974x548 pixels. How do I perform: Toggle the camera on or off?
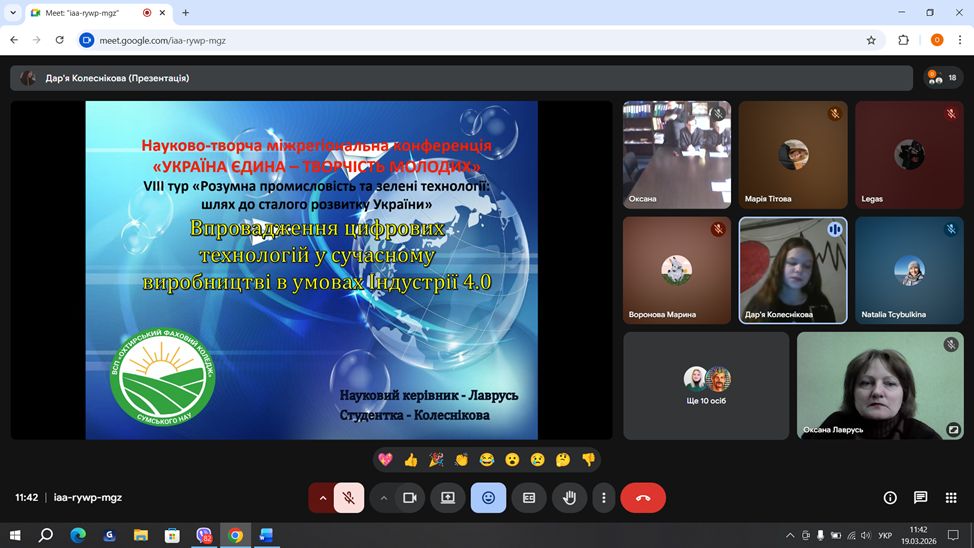409,497
